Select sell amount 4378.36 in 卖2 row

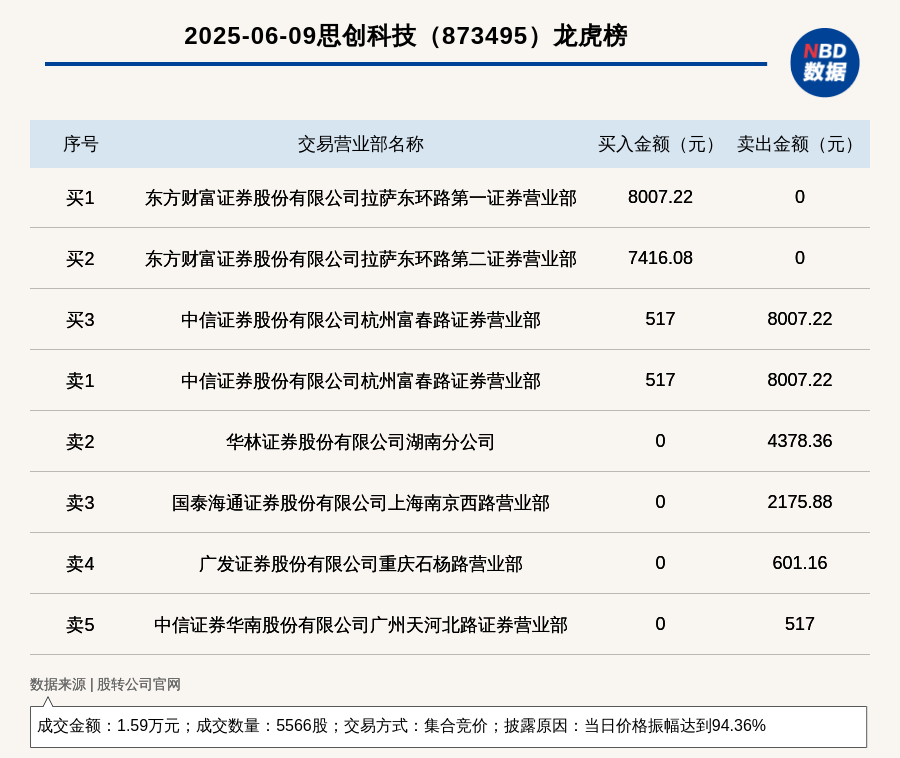pyautogui.click(x=800, y=441)
